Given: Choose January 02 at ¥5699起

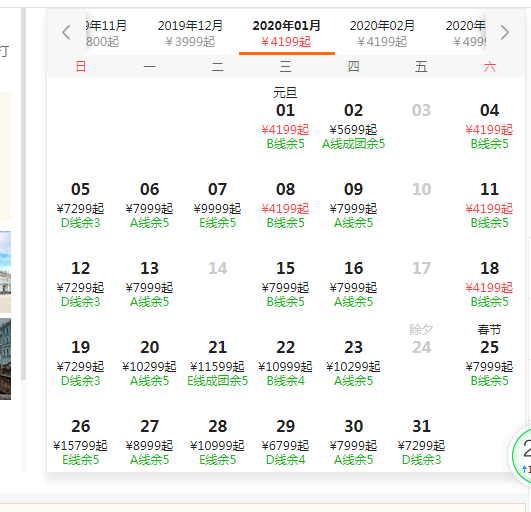Looking at the screenshot, I should point(354,126).
